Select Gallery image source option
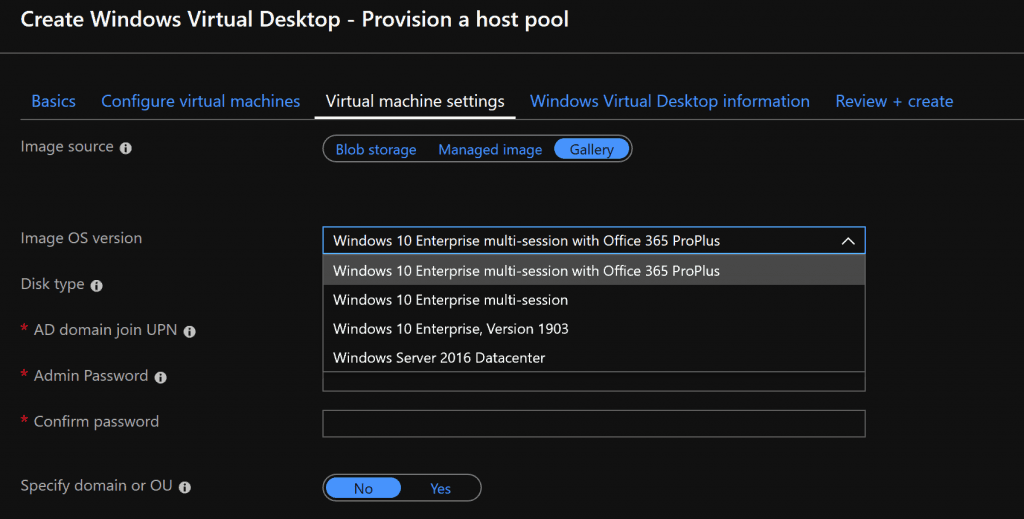1024x519 pixels. click(592, 149)
